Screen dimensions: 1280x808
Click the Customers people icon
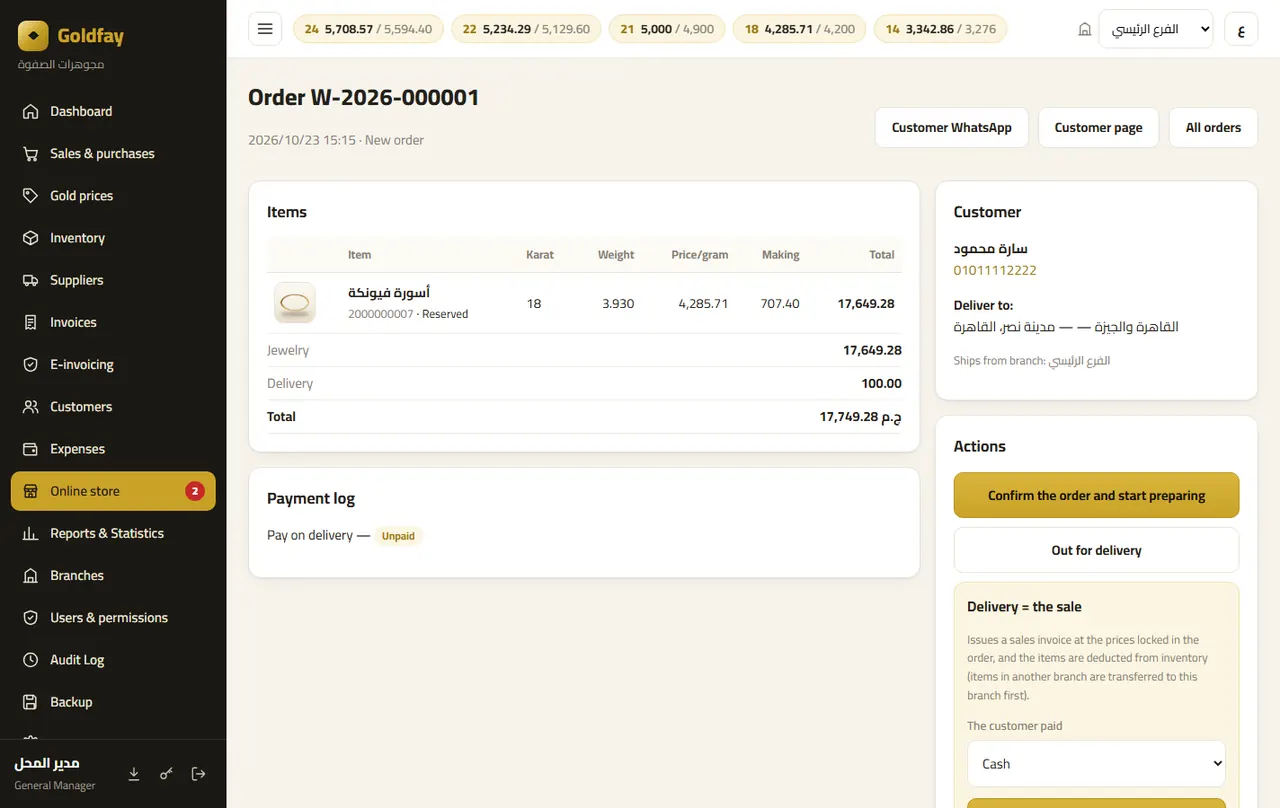click(x=31, y=407)
